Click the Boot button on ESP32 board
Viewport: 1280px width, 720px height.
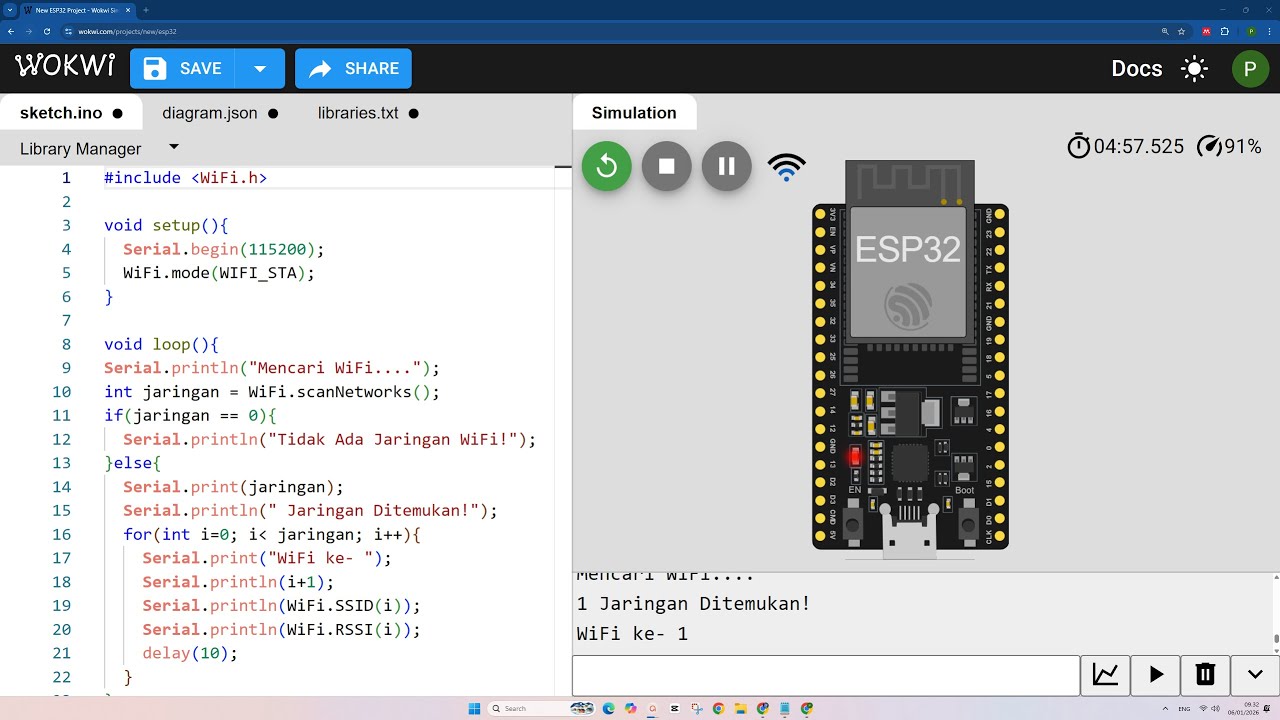coord(968,523)
